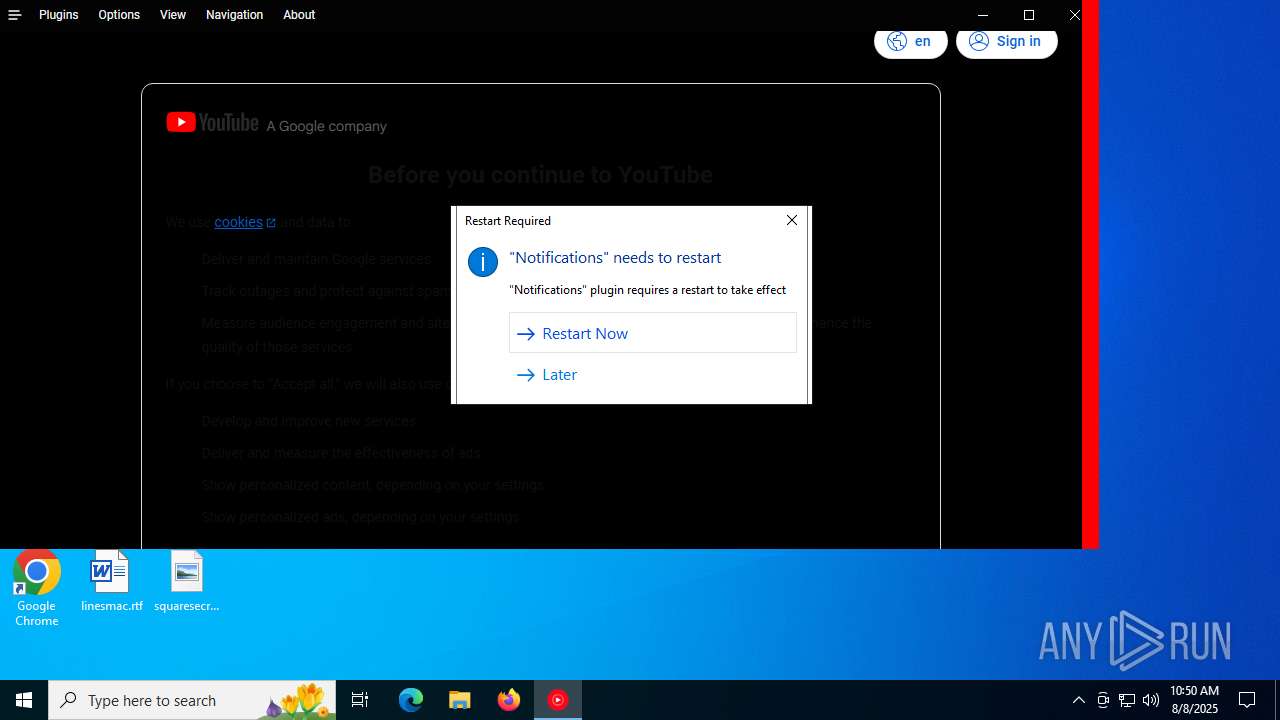Click "Notifications" needs to restart heading
The width and height of the screenshot is (1280, 720).
pos(615,257)
